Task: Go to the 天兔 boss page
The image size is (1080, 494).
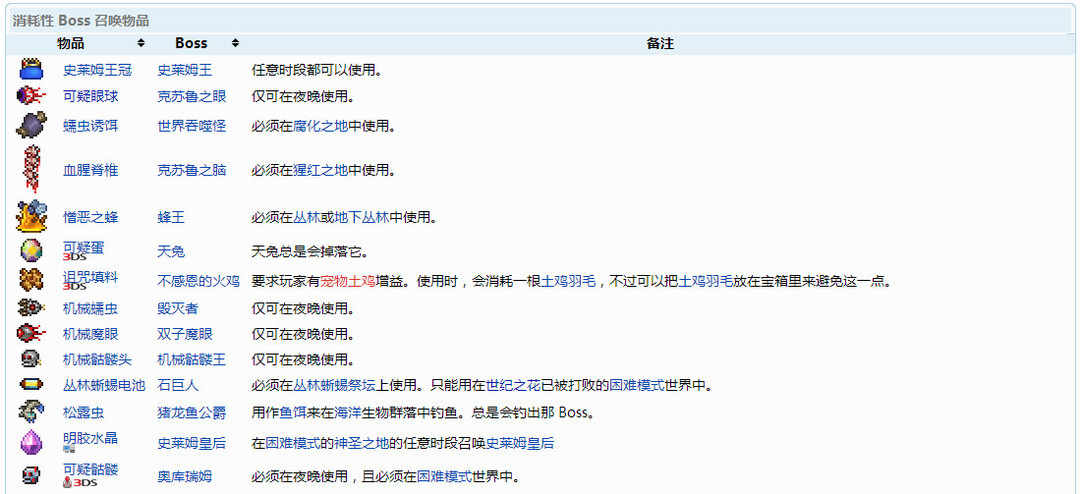Action: 171,251
